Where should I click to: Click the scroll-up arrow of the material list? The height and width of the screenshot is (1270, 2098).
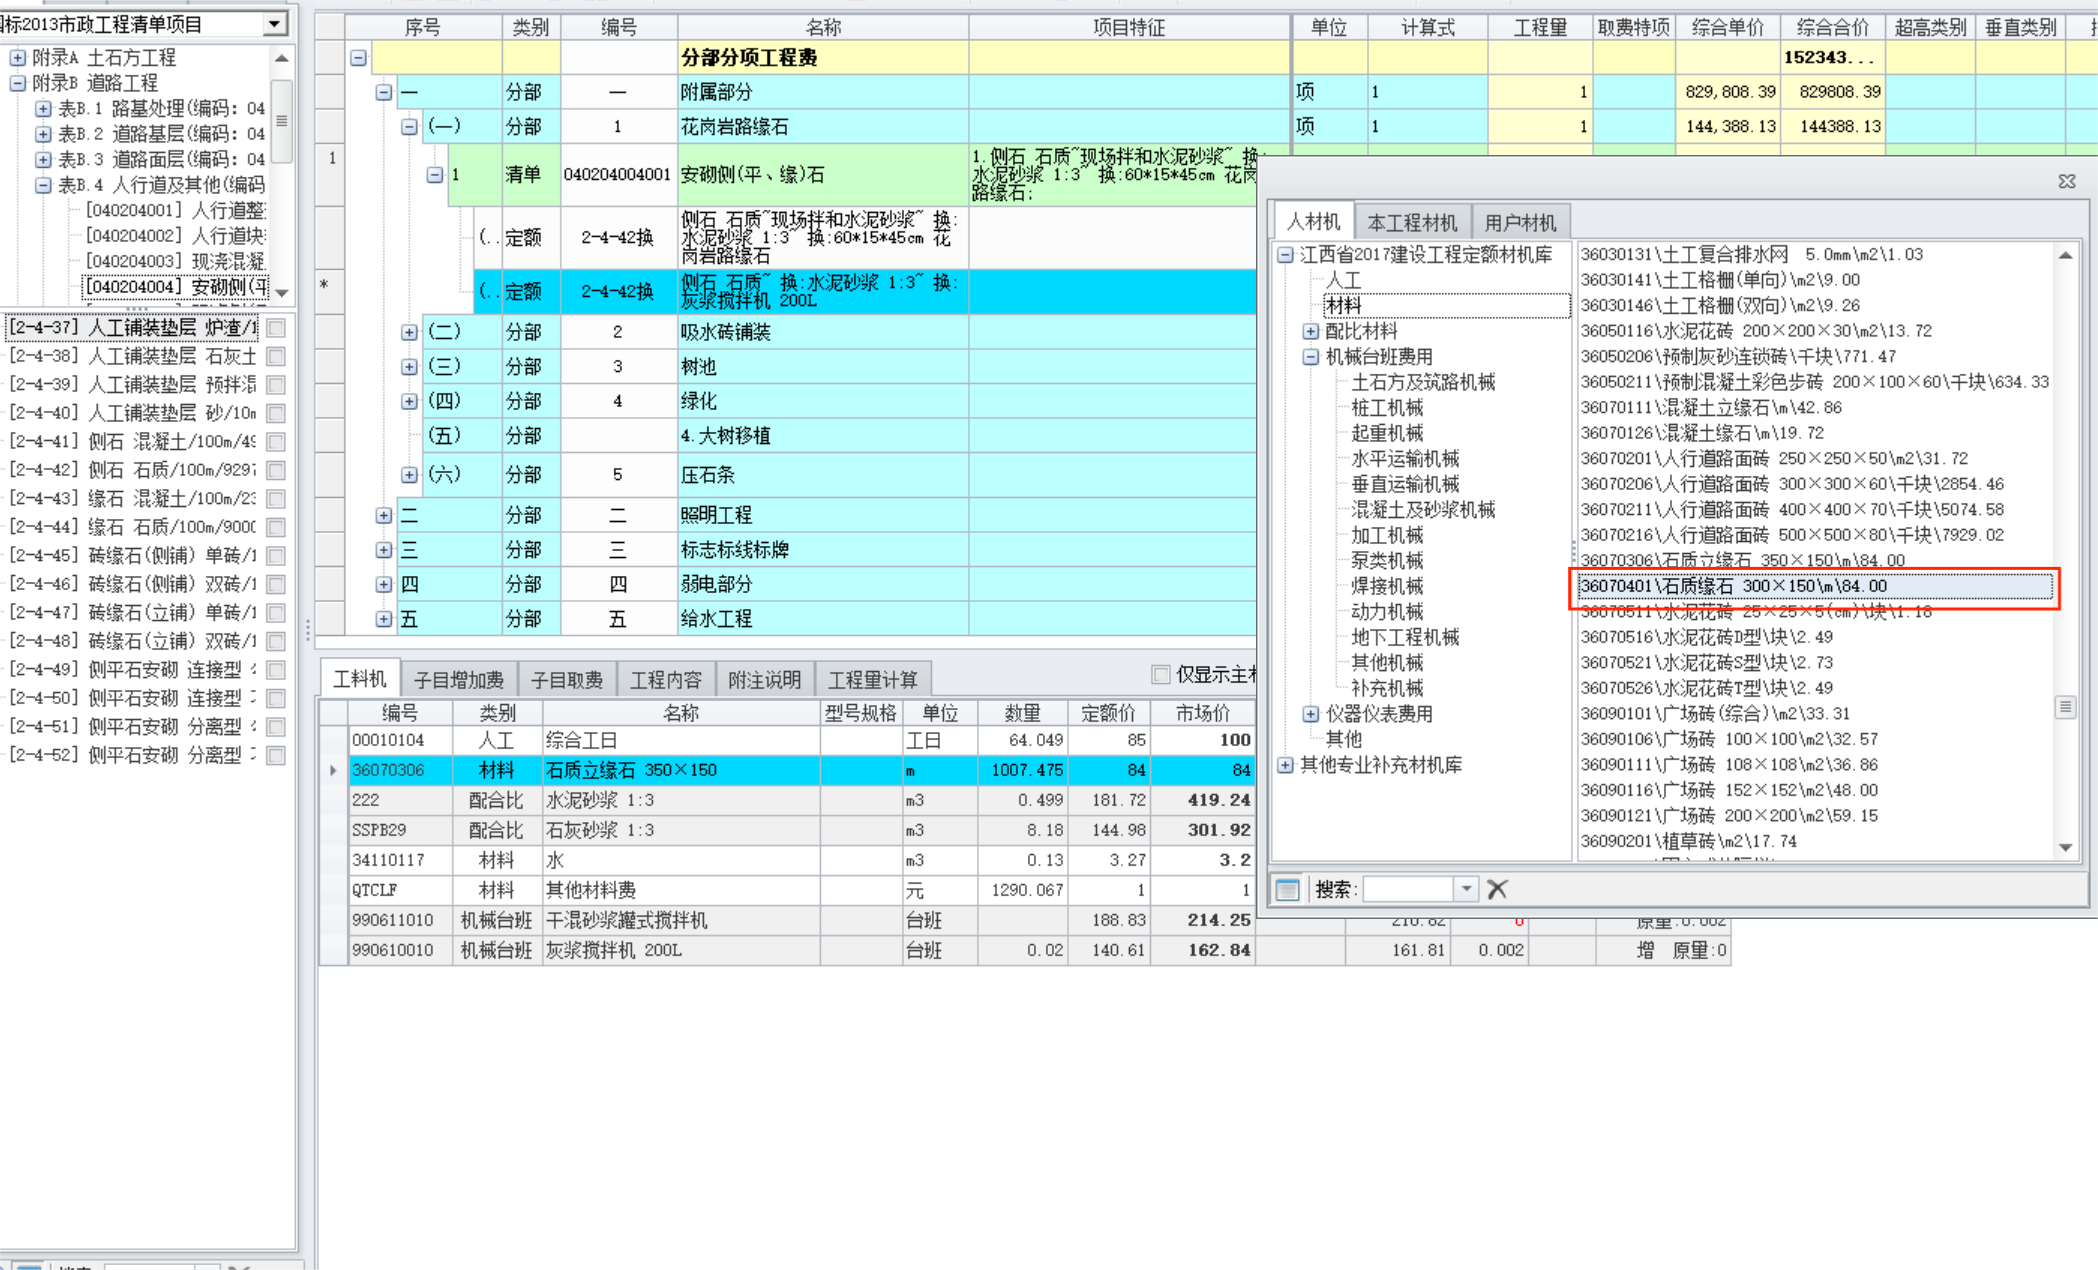[x=2066, y=256]
